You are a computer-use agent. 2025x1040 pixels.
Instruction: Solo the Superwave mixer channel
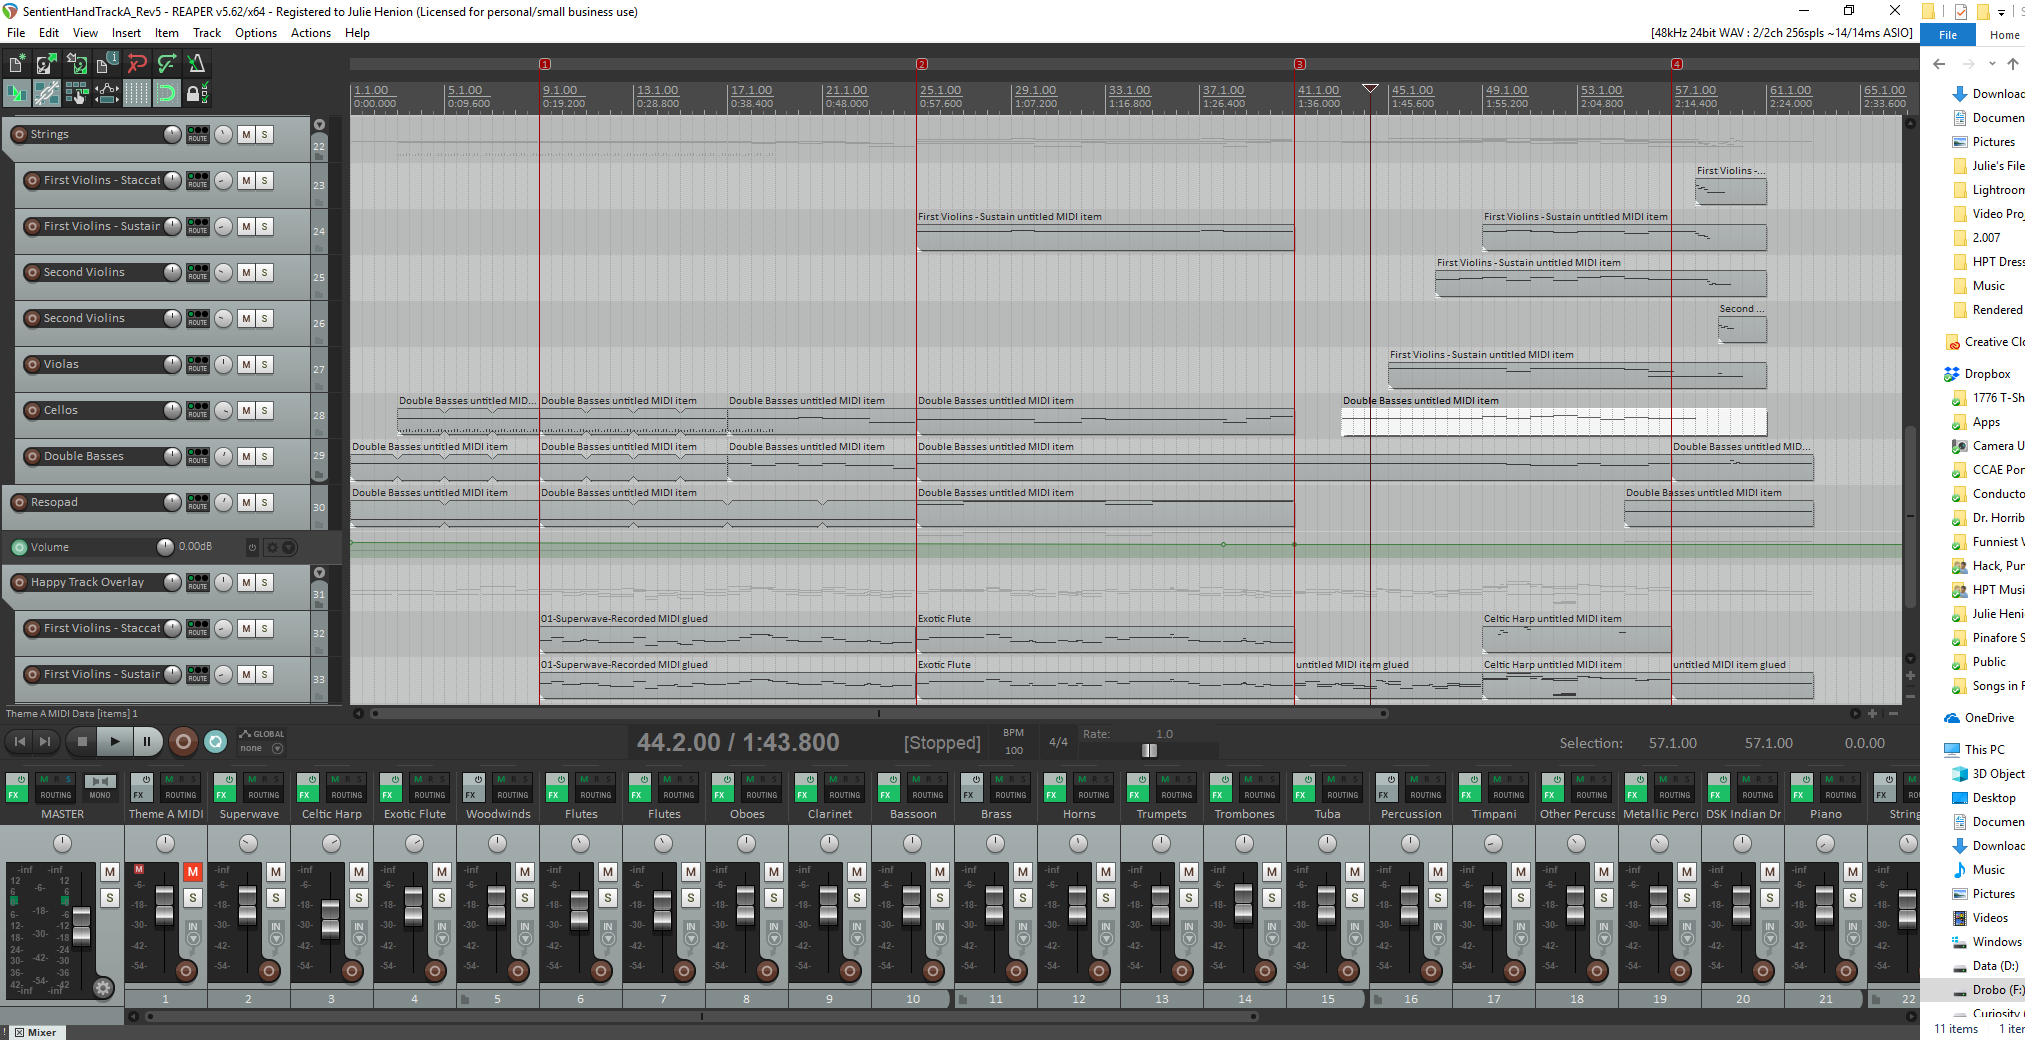(x=276, y=898)
